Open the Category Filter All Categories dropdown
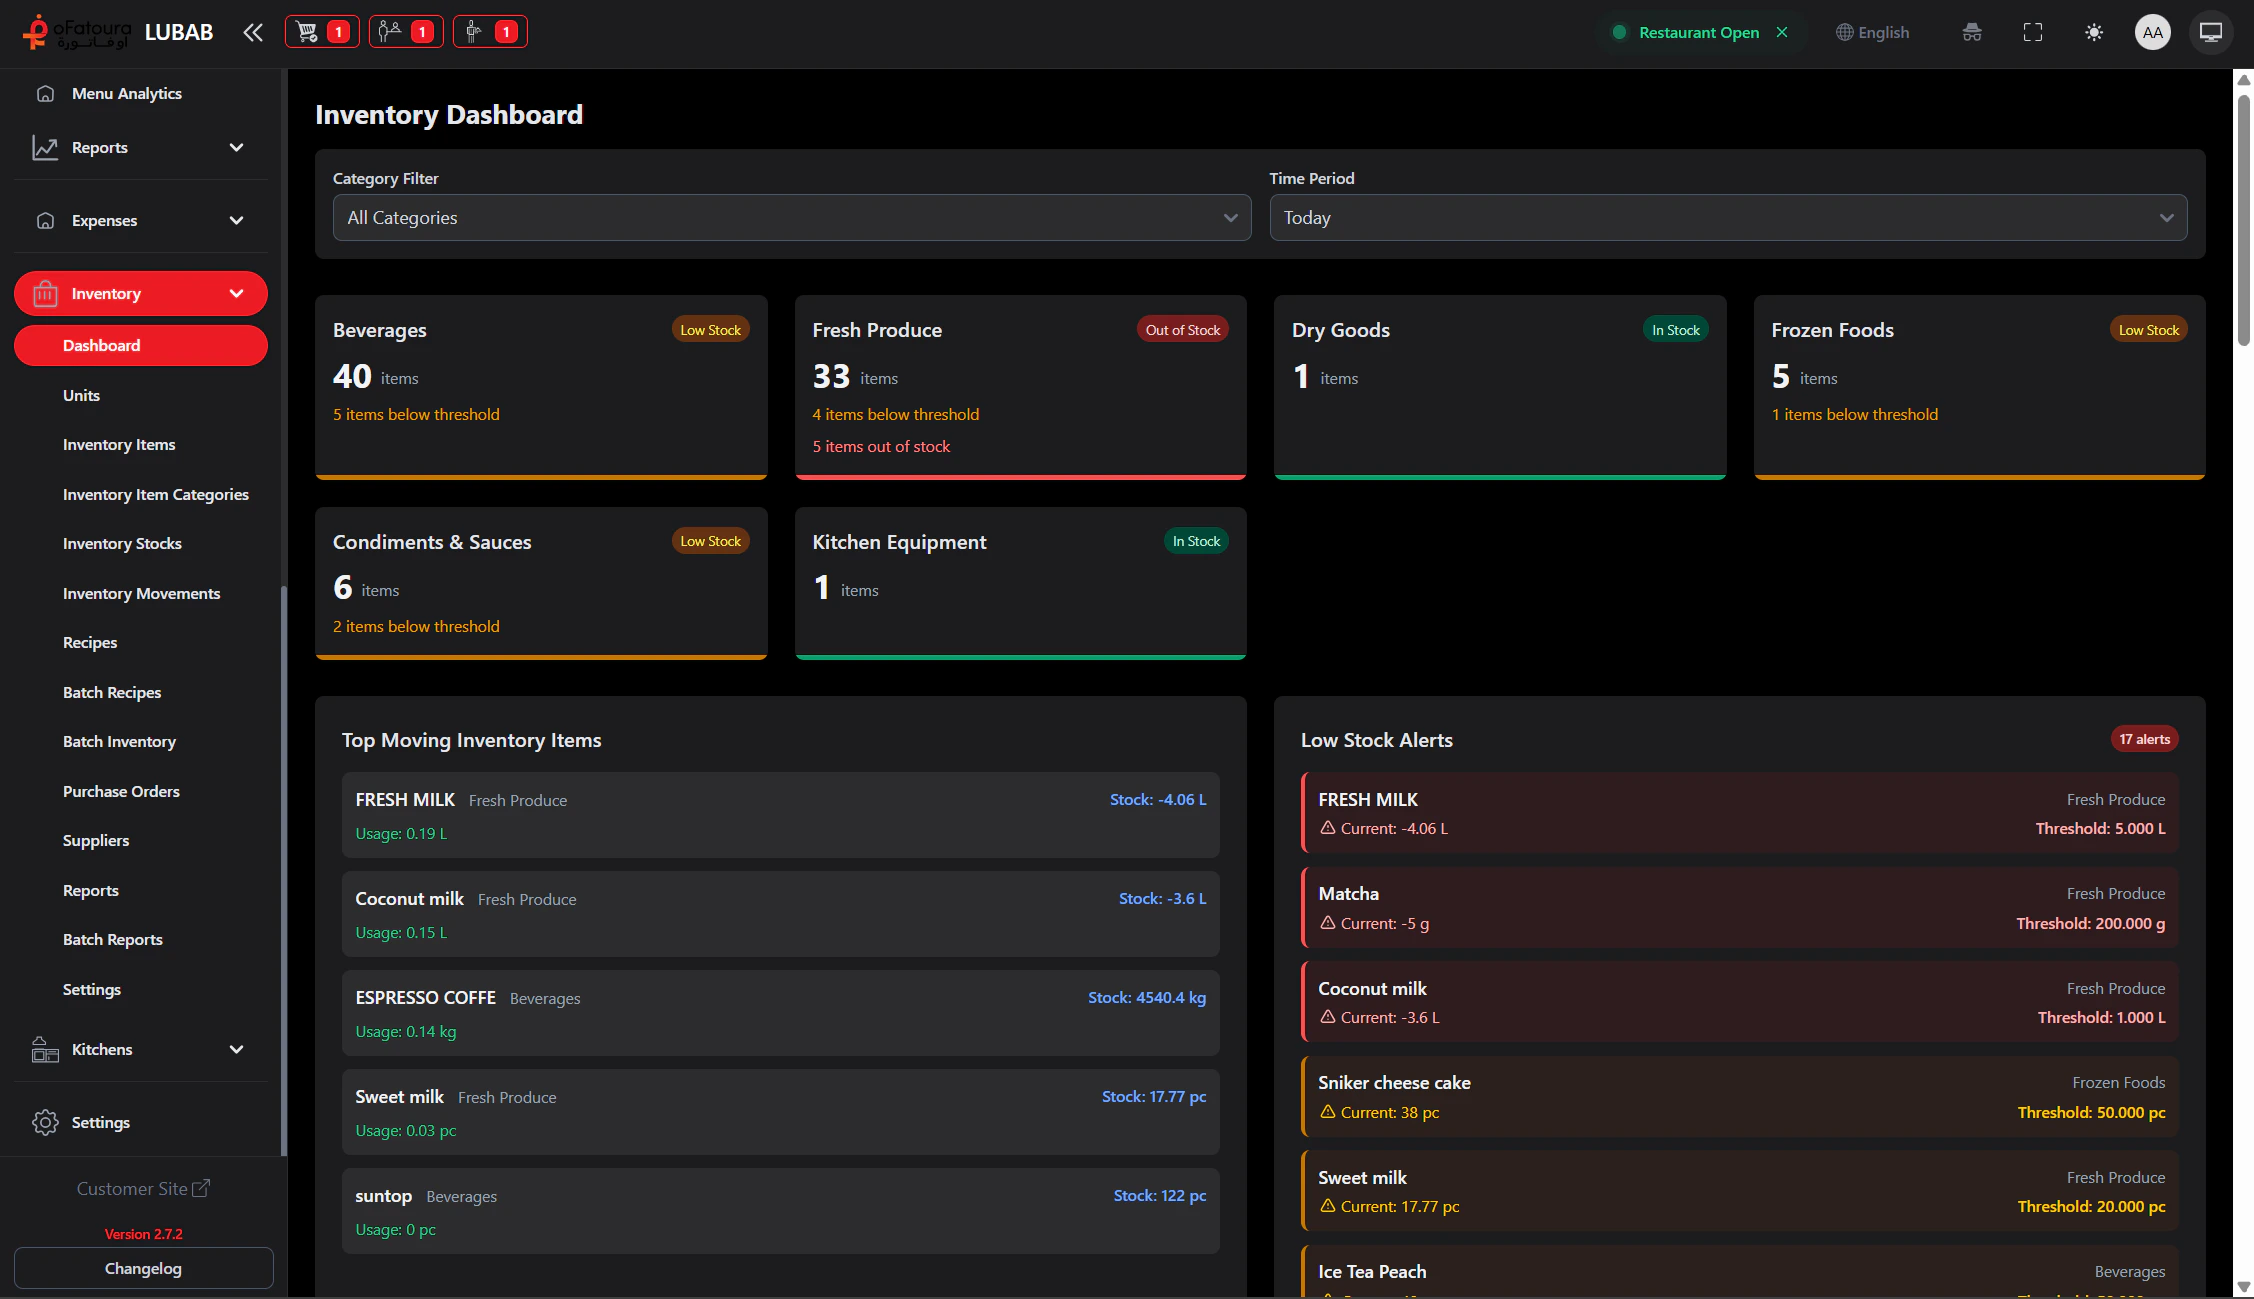The height and width of the screenshot is (1299, 2254). [x=791, y=218]
